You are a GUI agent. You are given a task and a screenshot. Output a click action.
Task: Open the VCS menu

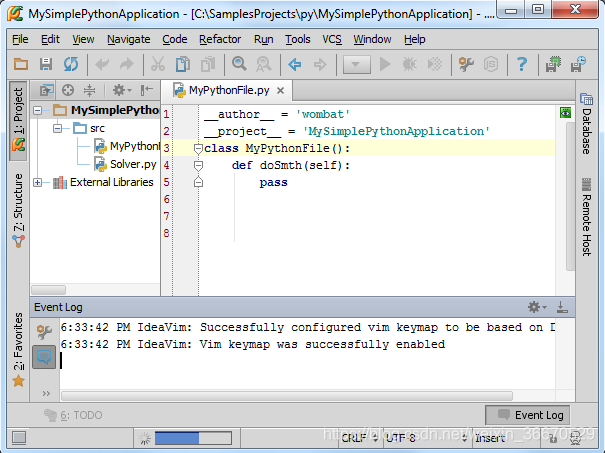[332, 39]
